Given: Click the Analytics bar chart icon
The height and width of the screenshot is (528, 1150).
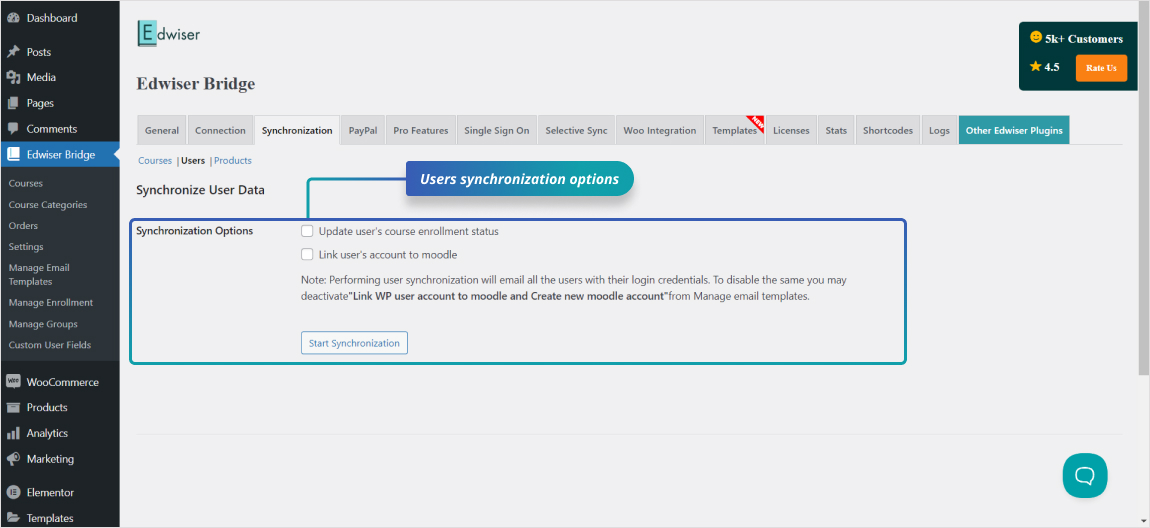Looking at the screenshot, I should (x=12, y=433).
